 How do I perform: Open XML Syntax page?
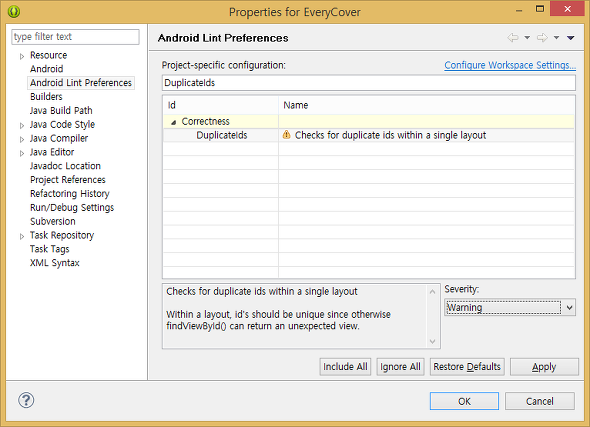tap(55, 263)
